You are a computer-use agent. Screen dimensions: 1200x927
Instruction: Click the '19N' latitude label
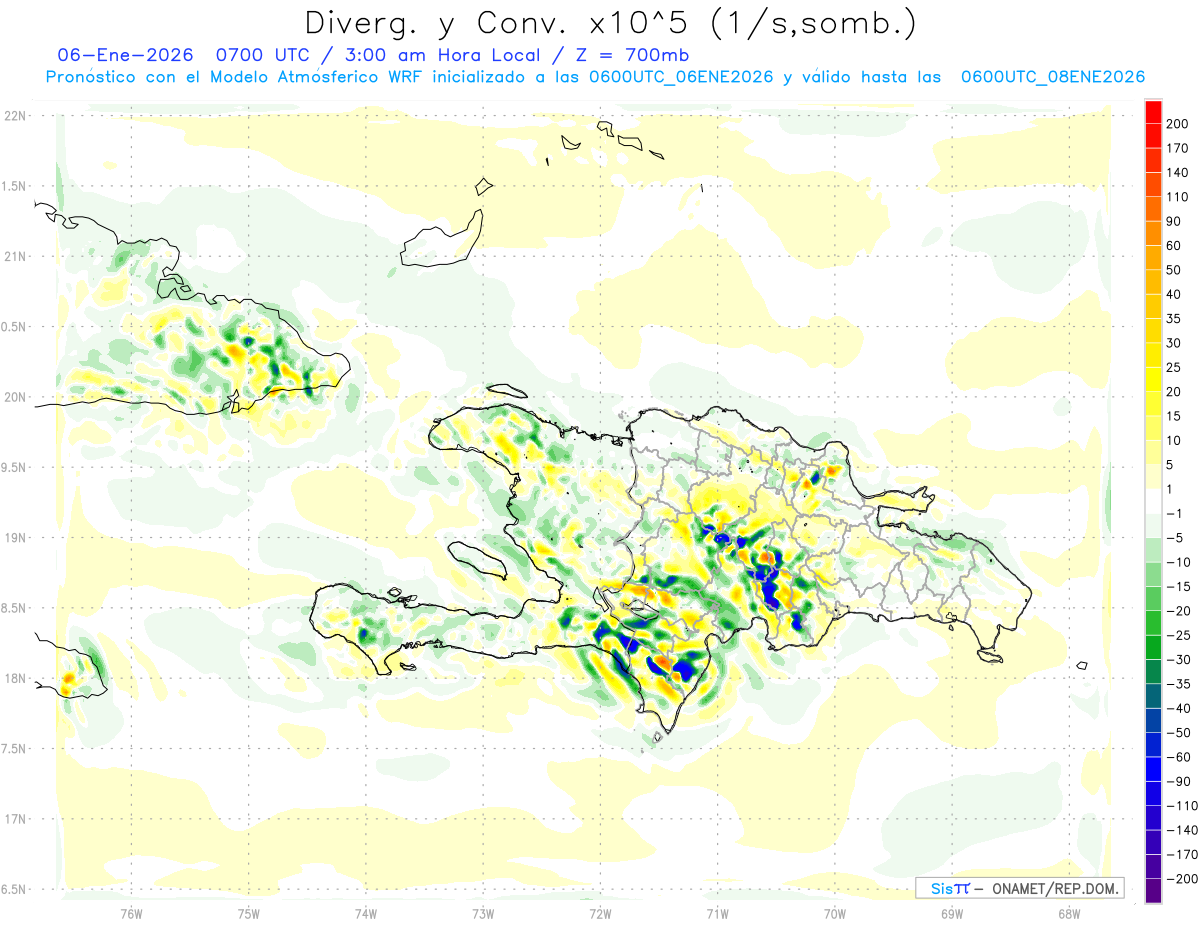tap(13, 537)
